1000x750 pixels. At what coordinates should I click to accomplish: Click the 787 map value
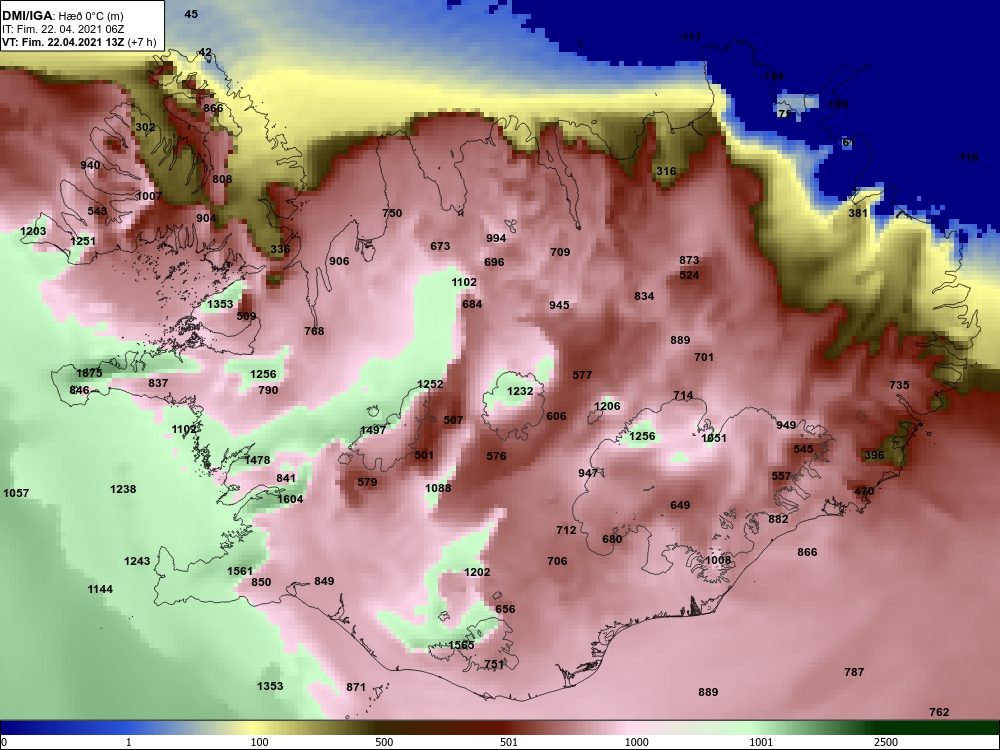[x=854, y=672]
